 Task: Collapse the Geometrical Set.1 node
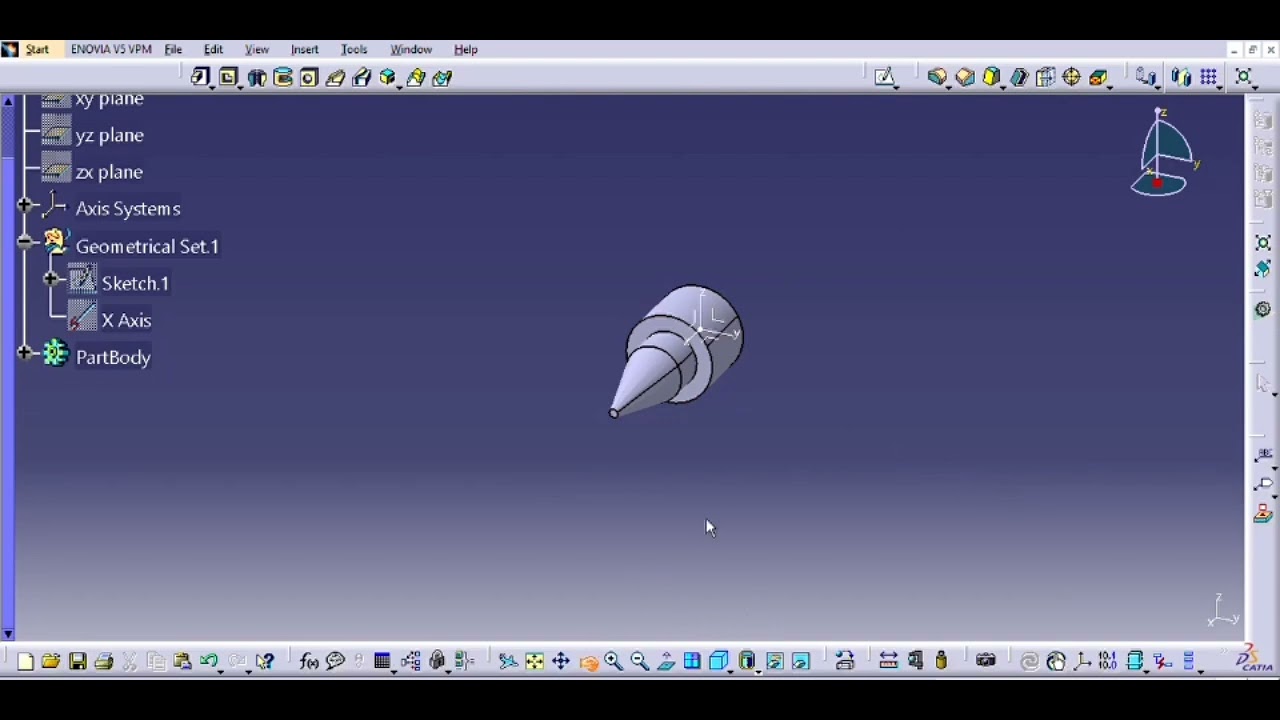[x=26, y=242]
